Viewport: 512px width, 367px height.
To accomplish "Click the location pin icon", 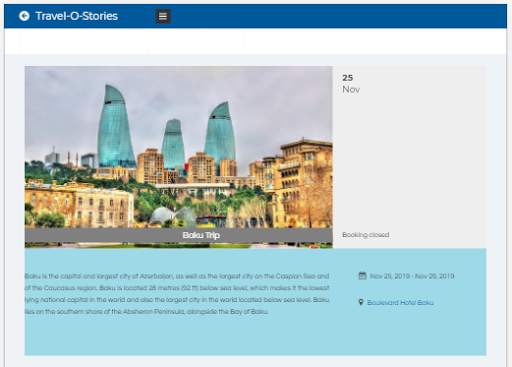I will pyautogui.click(x=361, y=302).
